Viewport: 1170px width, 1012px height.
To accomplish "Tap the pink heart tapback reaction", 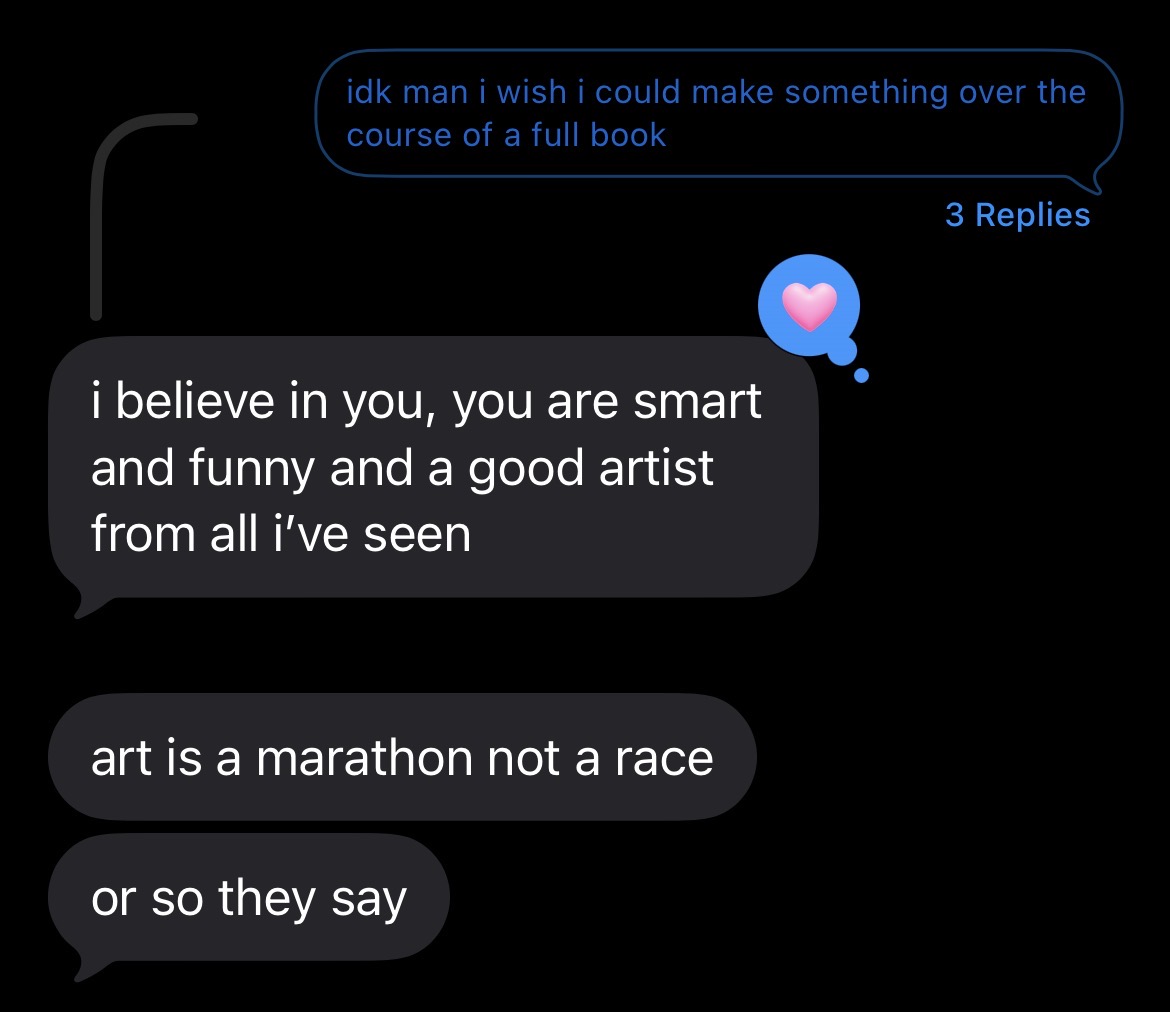I will [809, 306].
